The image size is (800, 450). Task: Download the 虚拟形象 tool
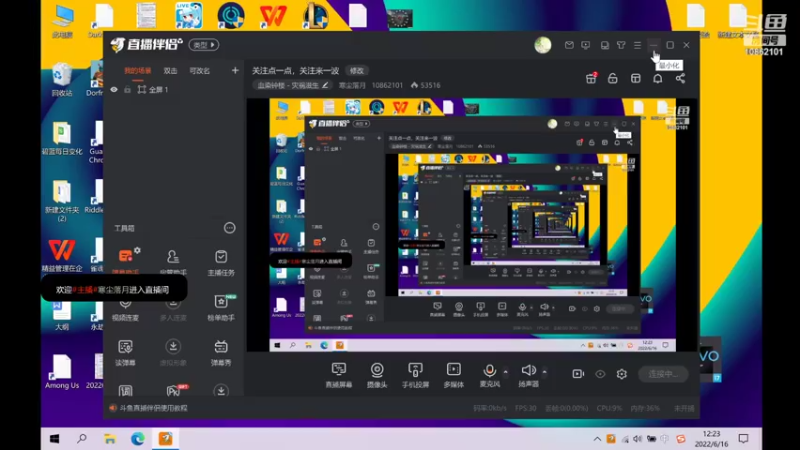173,353
